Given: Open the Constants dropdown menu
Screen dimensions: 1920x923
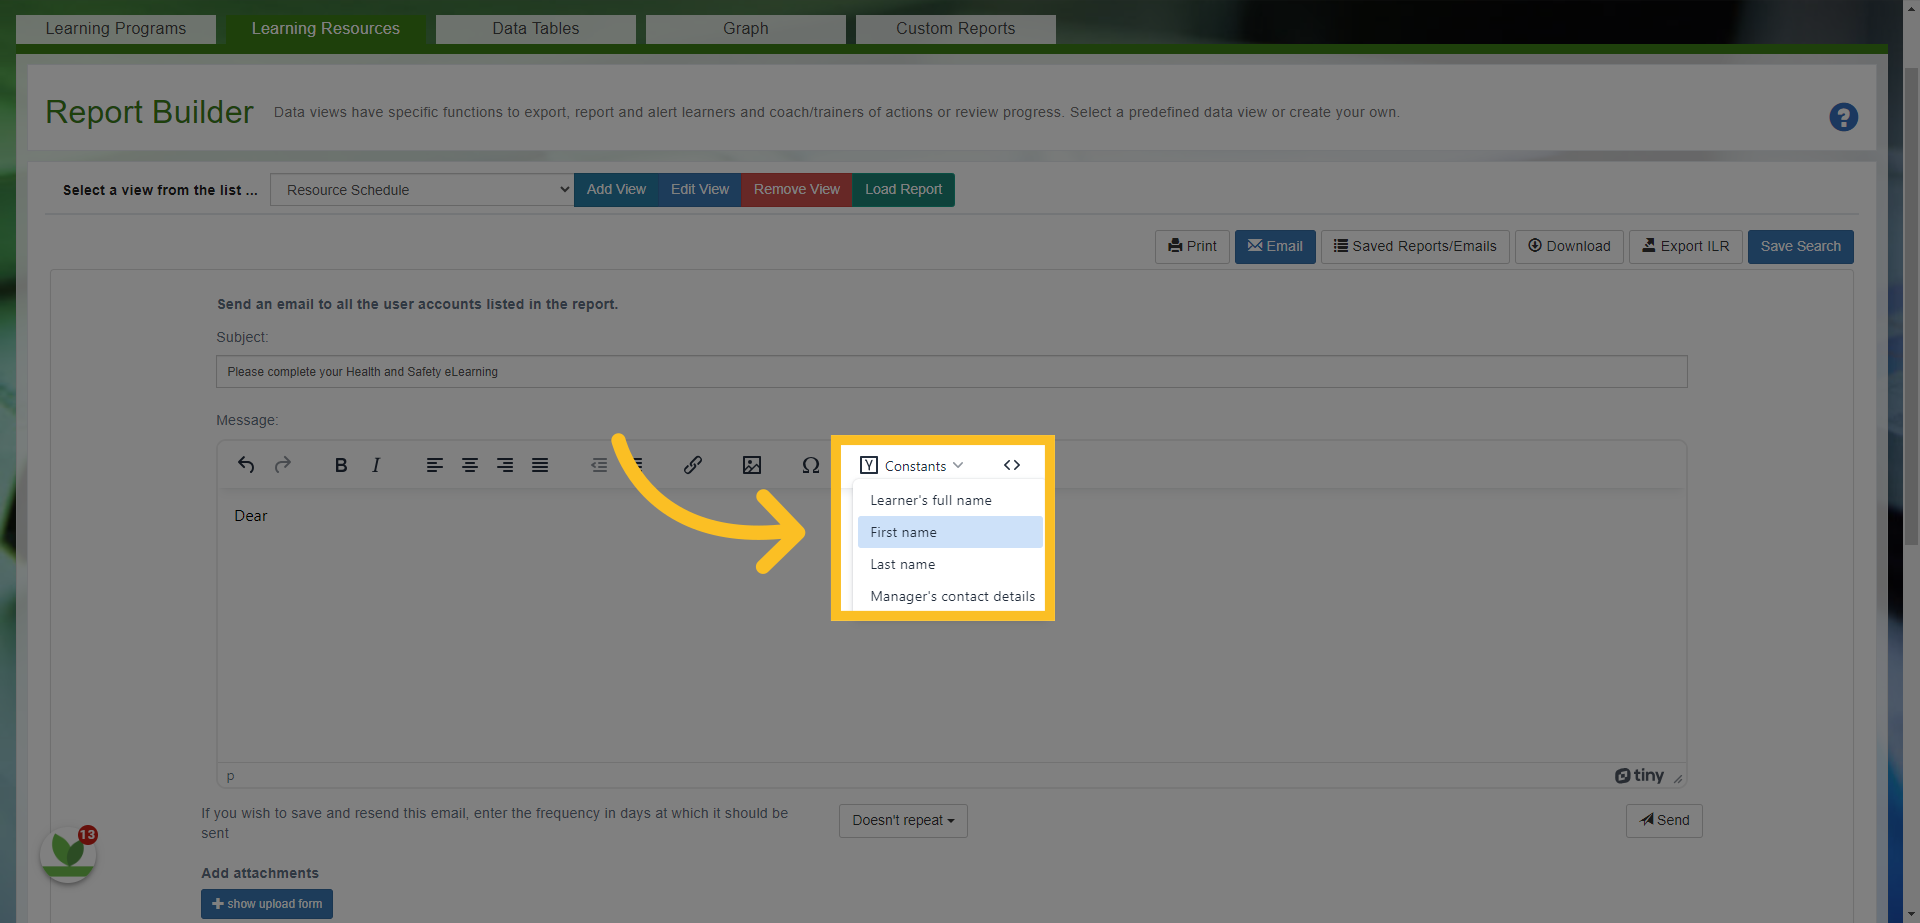Looking at the screenshot, I should point(912,466).
